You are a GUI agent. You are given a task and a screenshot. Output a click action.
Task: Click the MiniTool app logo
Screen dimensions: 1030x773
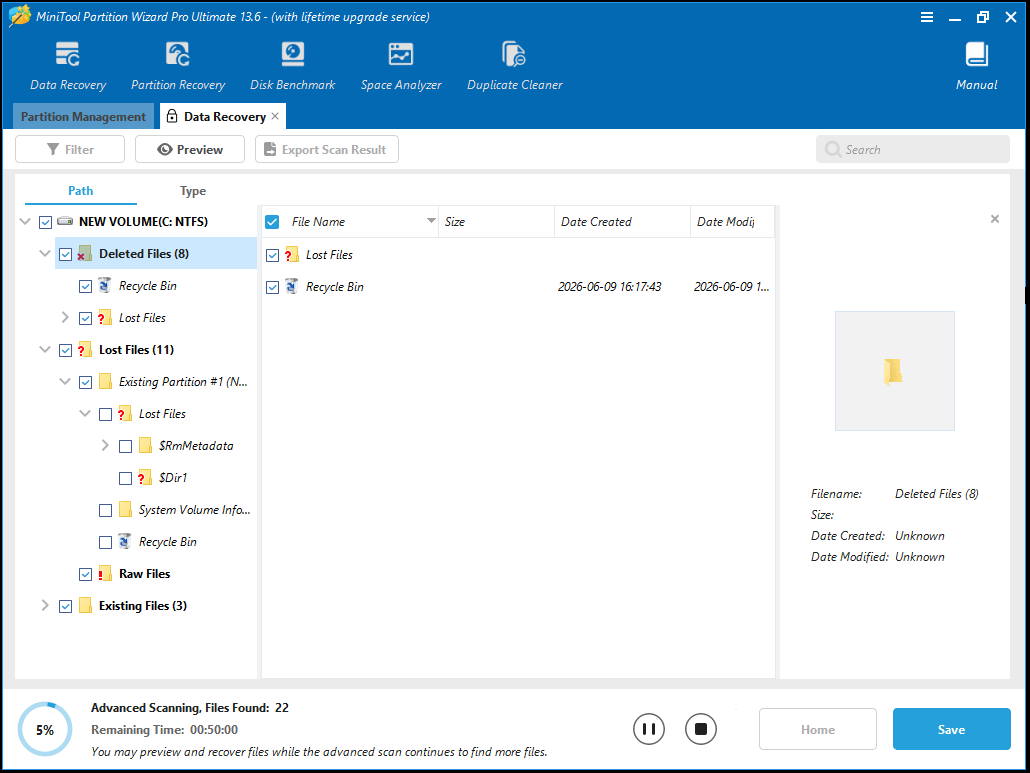(x=19, y=16)
